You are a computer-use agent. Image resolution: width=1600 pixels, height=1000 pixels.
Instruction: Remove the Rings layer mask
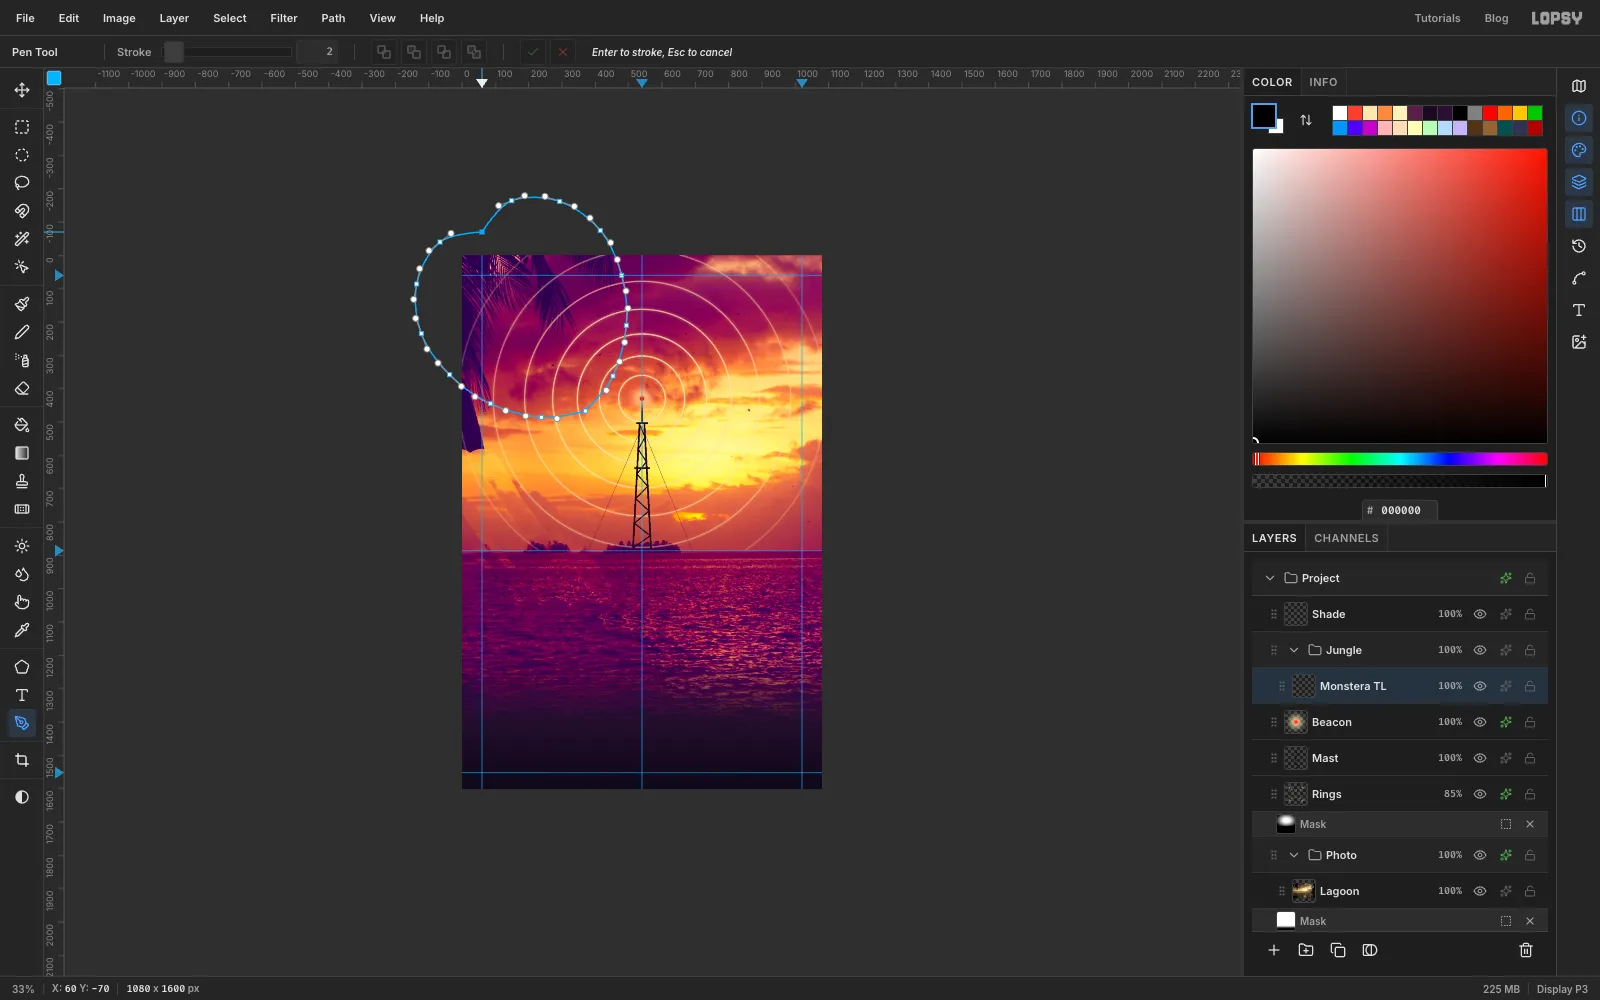point(1530,824)
